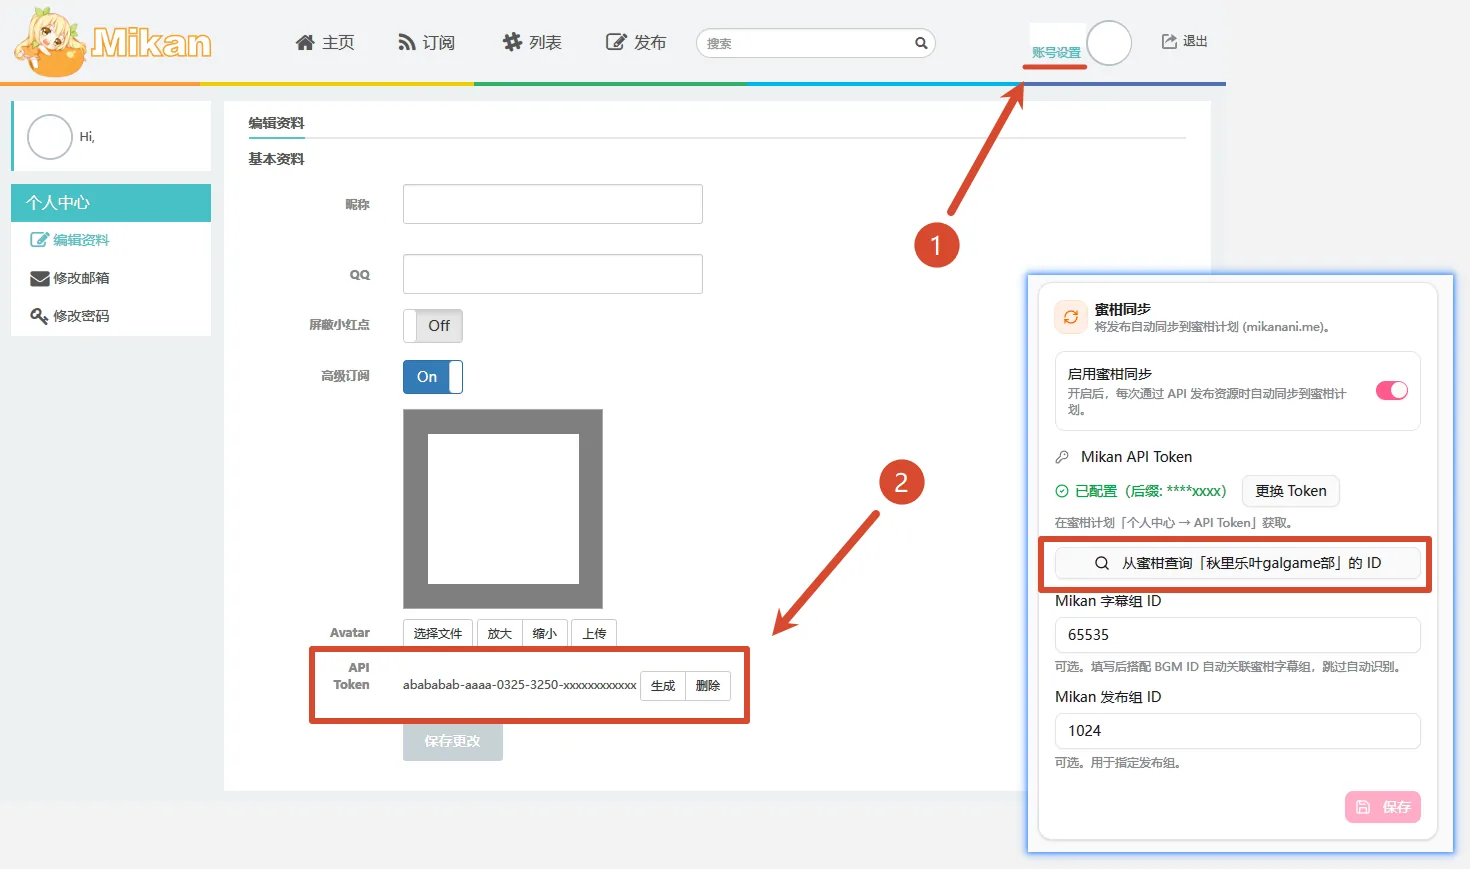Click 缩小 to zoom avatar out
The width and height of the screenshot is (1470, 869).
point(545,633)
